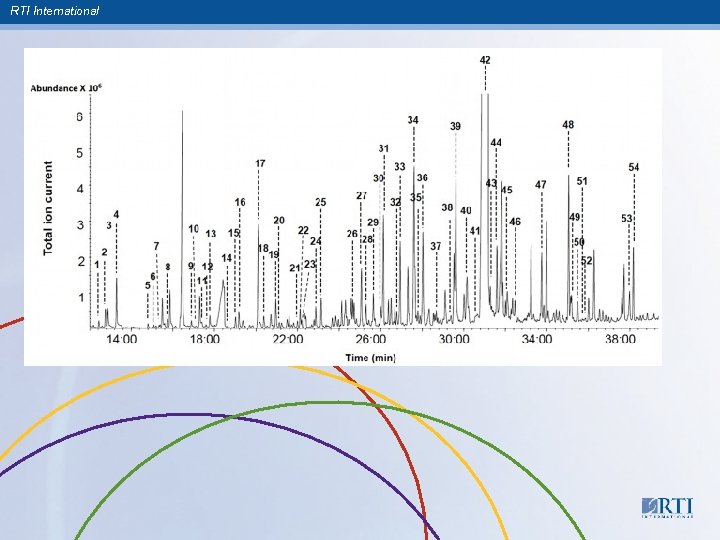
Task: Select the y-axis tick value 5
Action: pyautogui.click(x=80, y=152)
